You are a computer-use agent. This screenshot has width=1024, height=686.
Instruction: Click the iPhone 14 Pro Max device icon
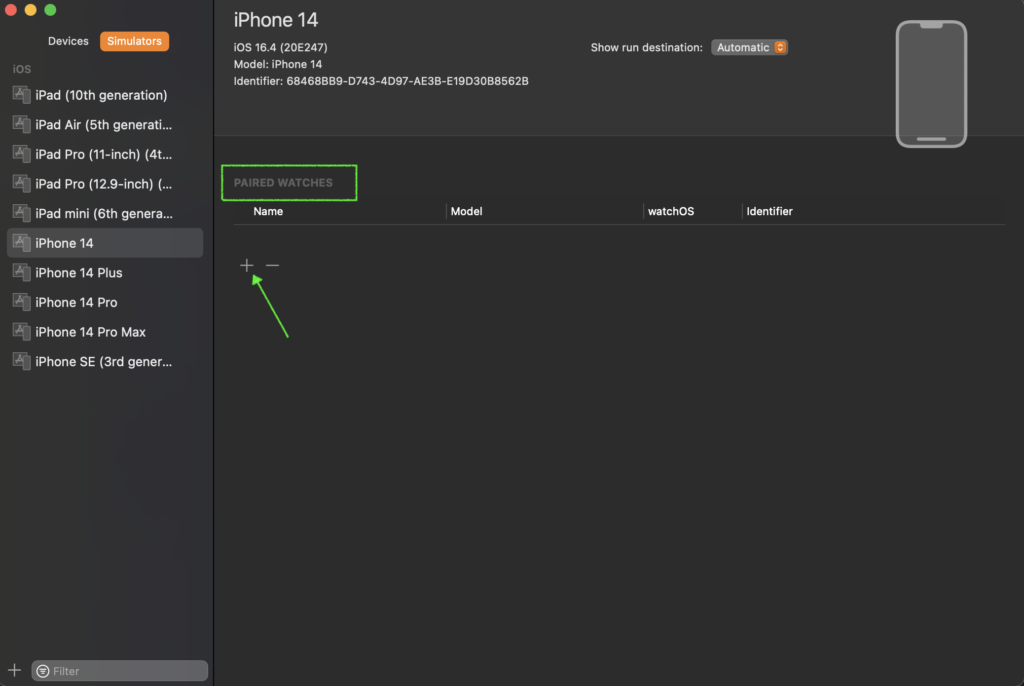(23, 331)
